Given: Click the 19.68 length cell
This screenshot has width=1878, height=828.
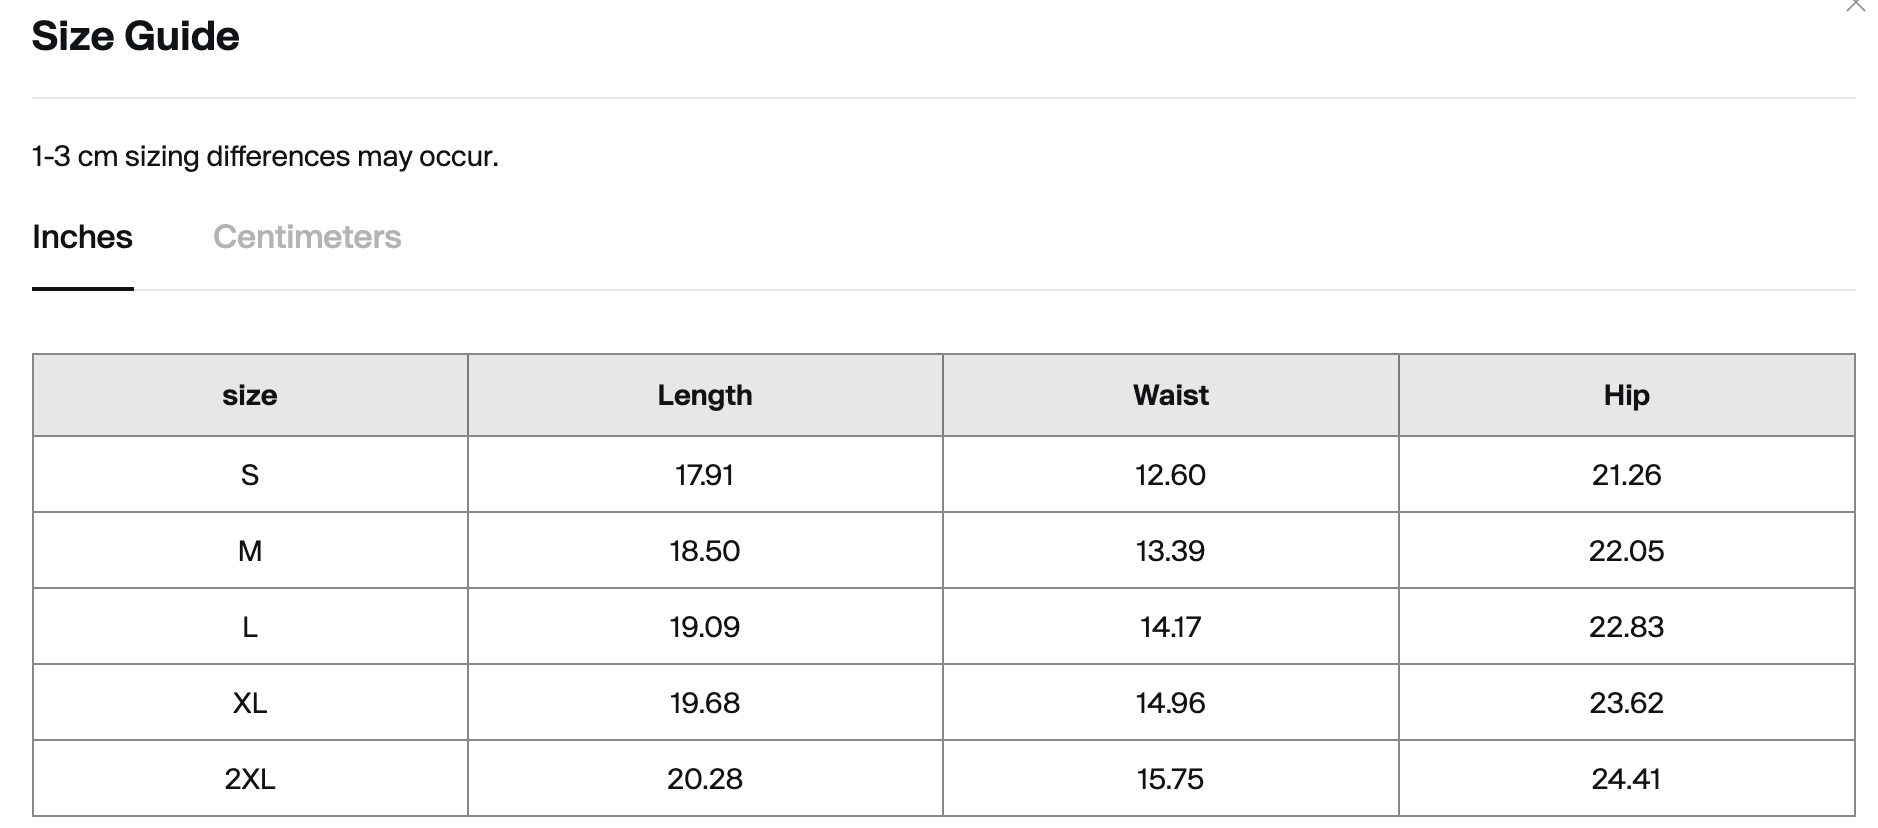Looking at the screenshot, I should tap(705, 703).
